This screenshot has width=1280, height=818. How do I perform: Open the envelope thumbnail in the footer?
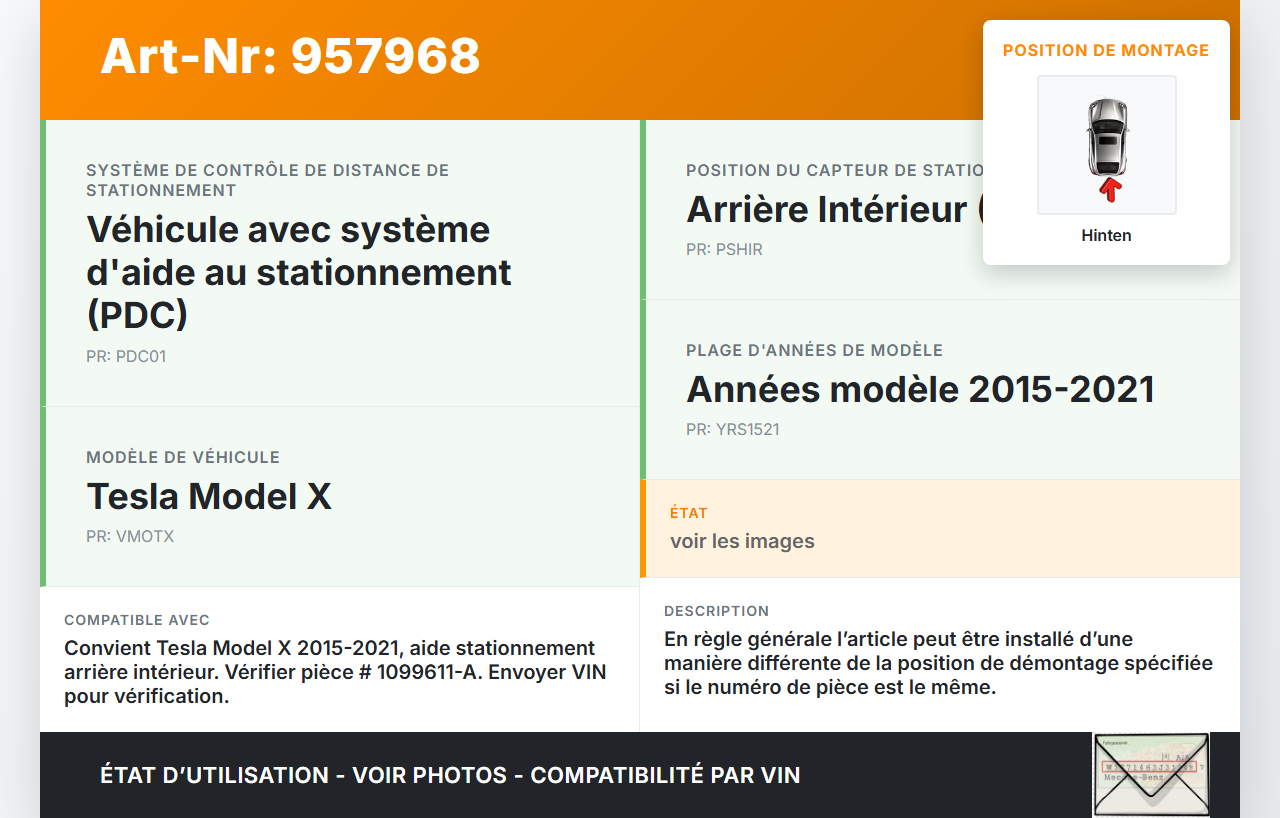1150,775
